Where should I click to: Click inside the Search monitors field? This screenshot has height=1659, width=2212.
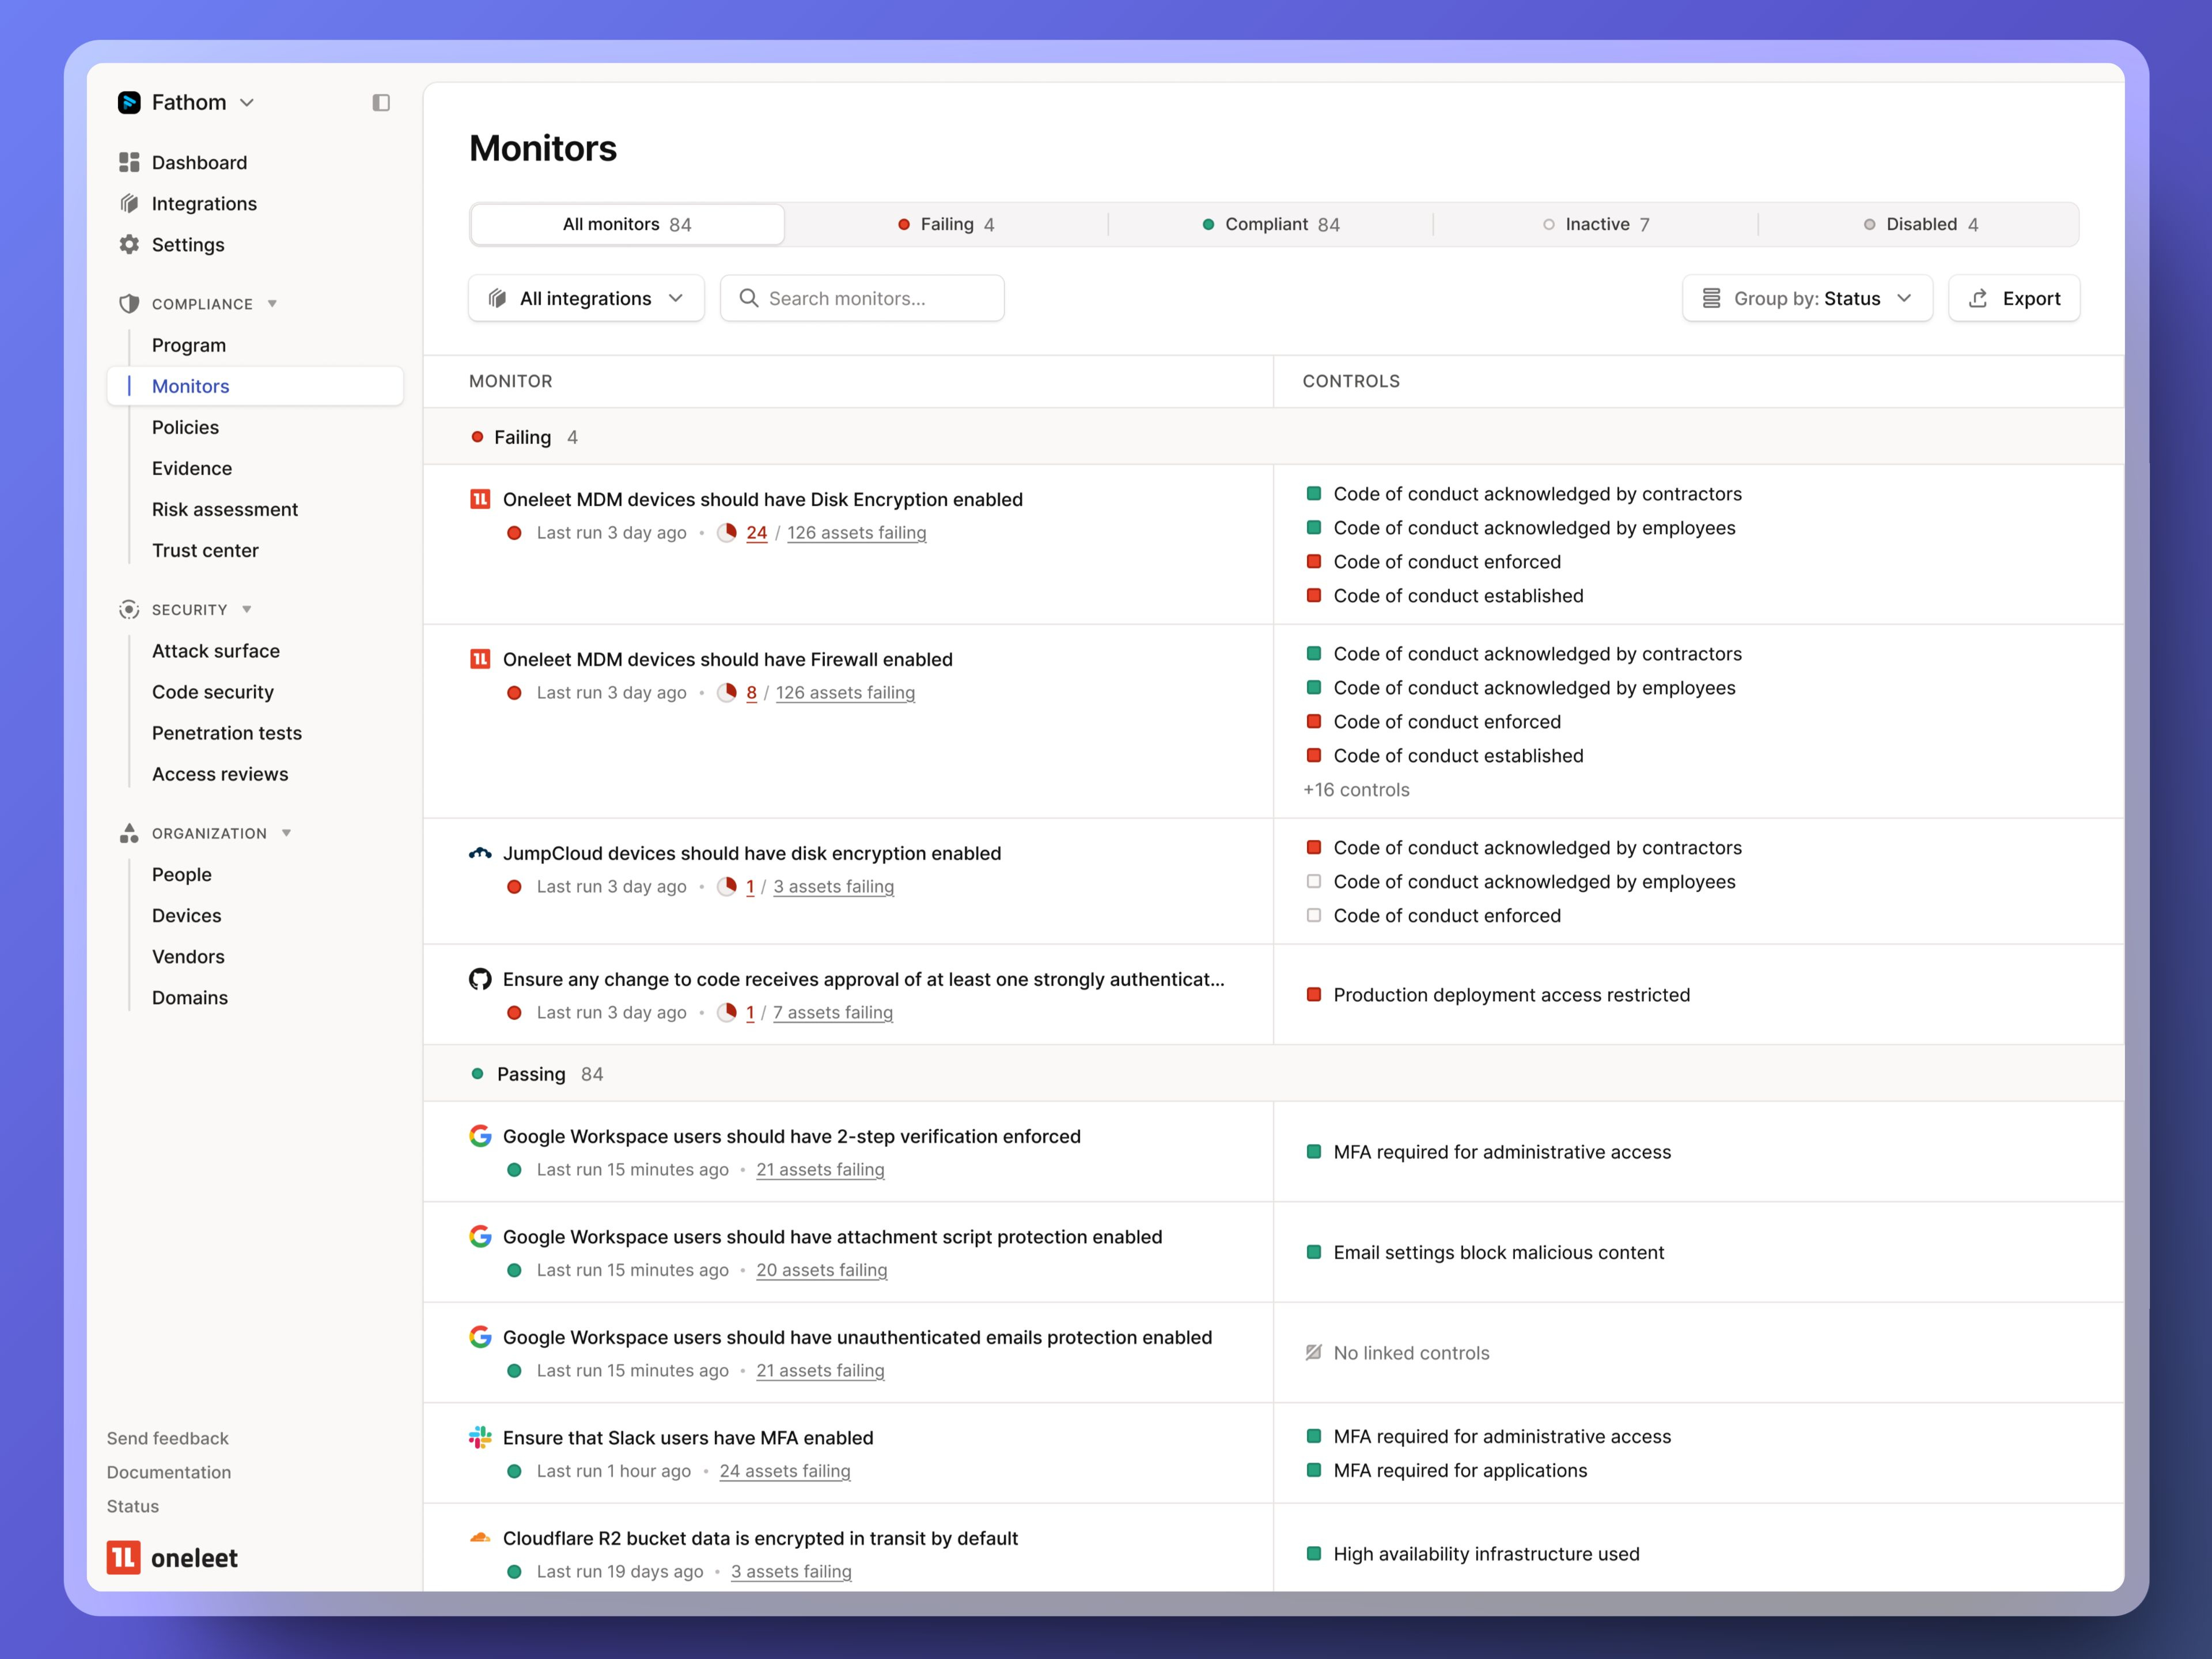(862, 297)
